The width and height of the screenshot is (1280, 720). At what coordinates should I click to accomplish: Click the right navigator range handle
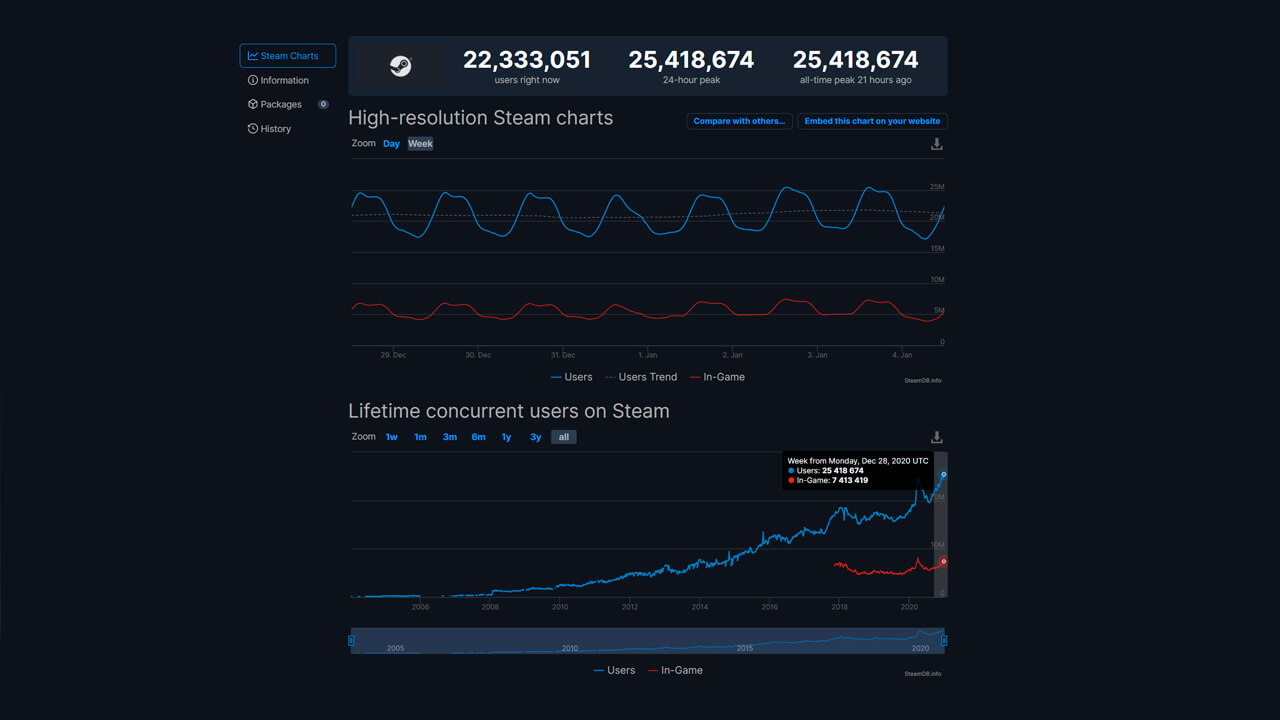tap(944, 640)
